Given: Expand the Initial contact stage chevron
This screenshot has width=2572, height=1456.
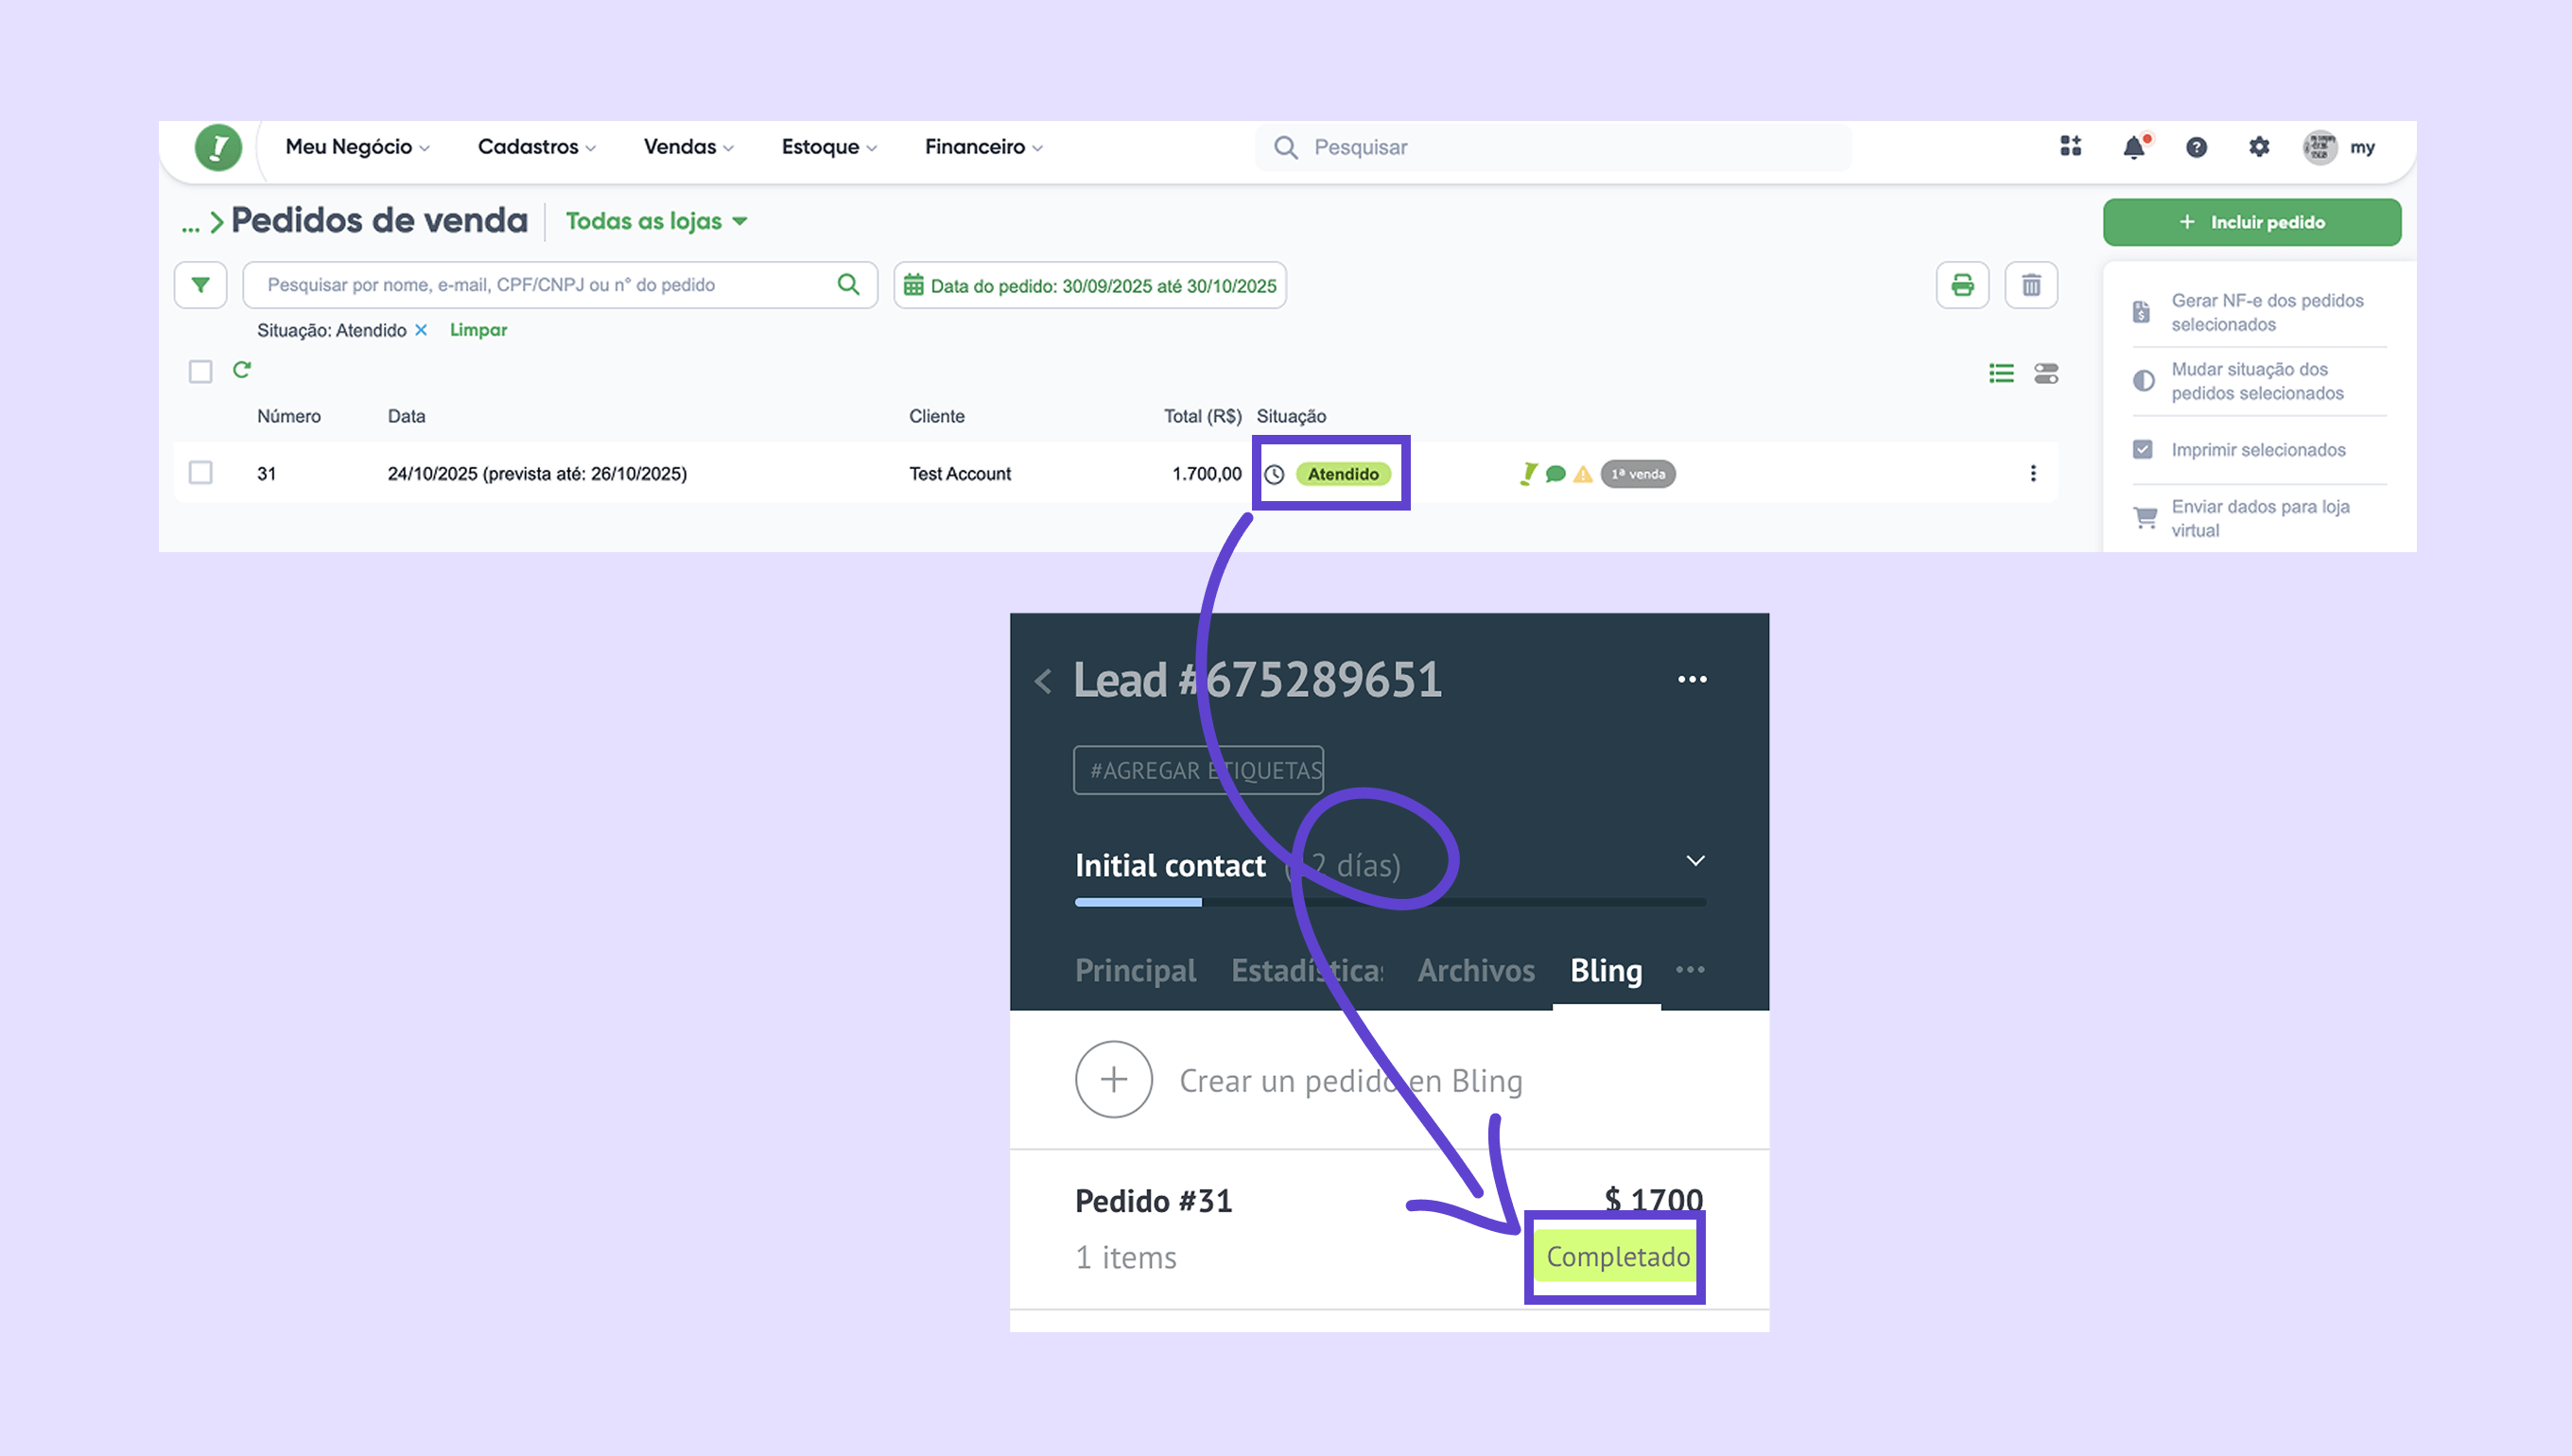Looking at the screenshot, I should point(1695,860).
